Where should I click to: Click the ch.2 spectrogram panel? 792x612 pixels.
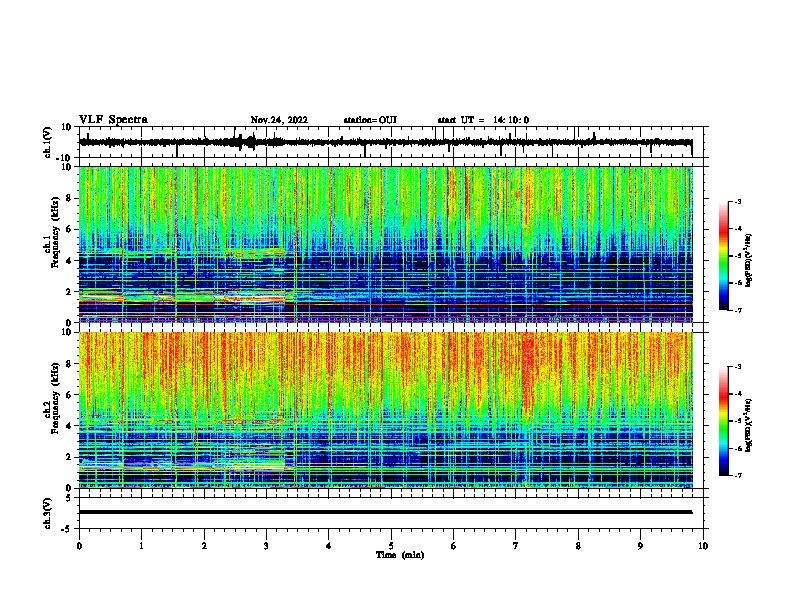coord(386,410)
